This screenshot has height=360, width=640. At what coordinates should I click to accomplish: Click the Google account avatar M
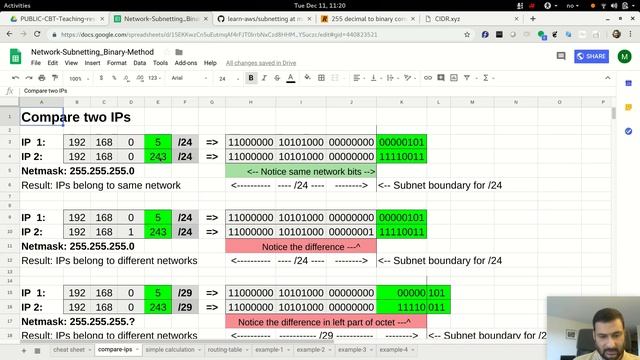pos(624,56)
